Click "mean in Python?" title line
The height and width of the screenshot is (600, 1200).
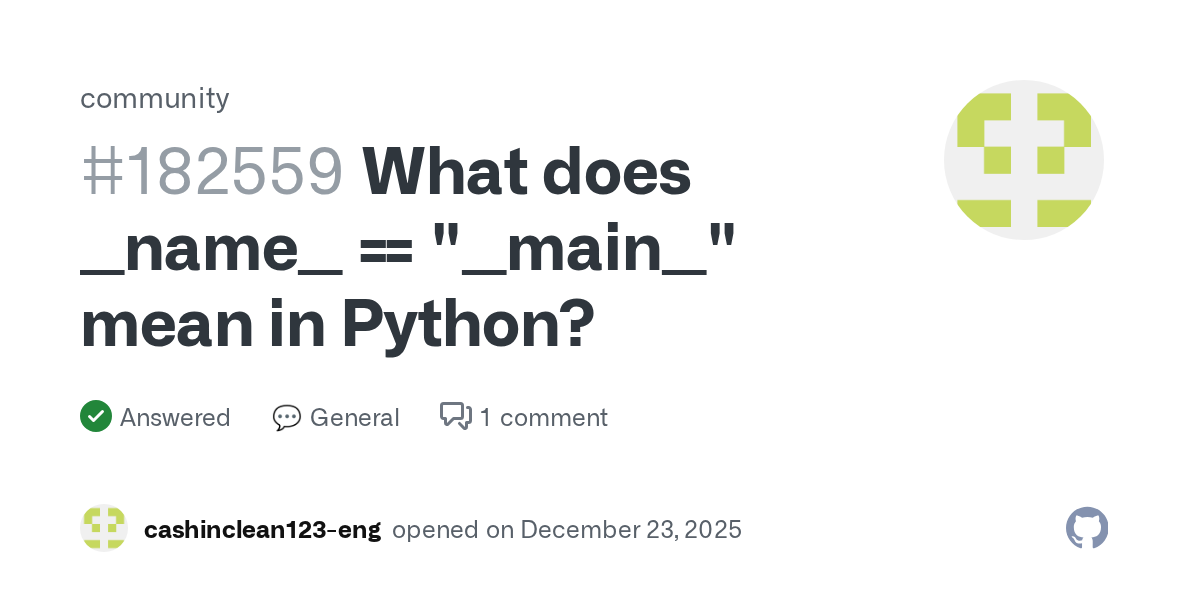337,325
